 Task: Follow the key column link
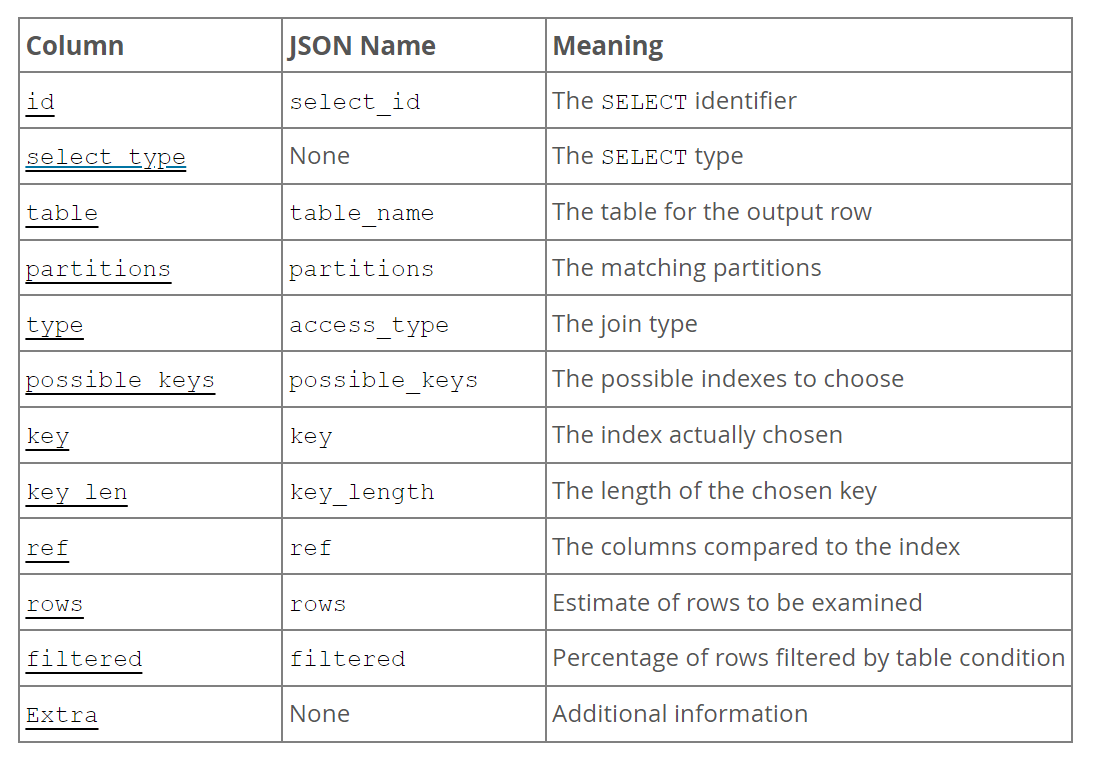tap(48, 437)
